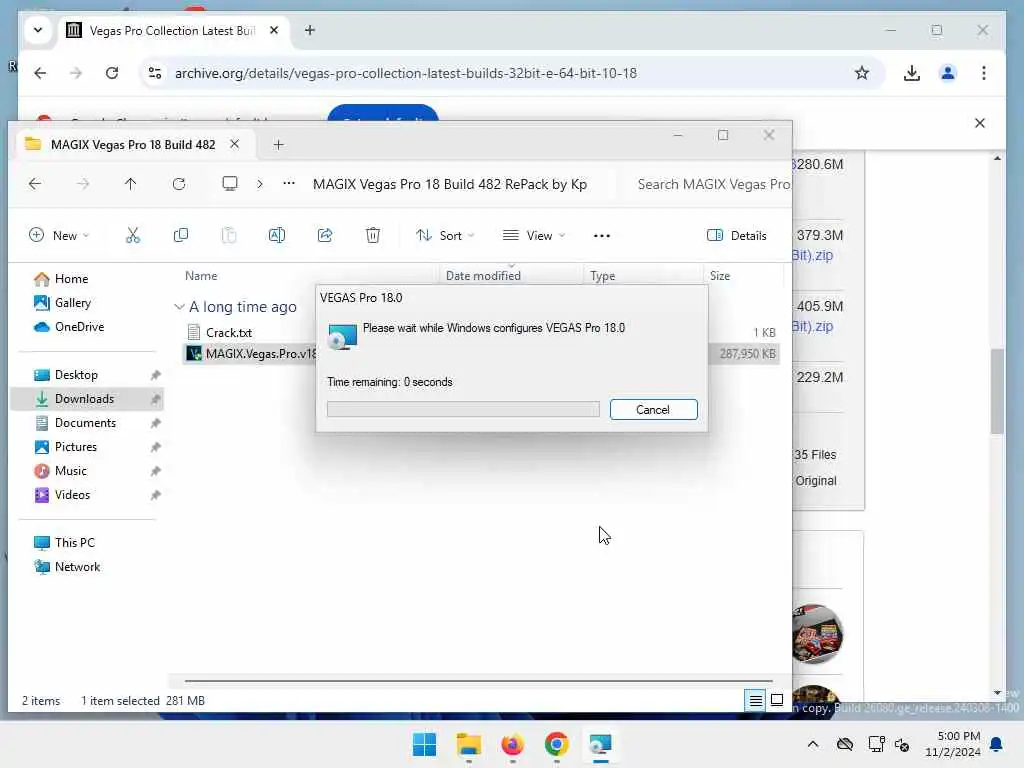Go back in File Explorer
This screenshot has height=768, width=1024.
(35, 184)
